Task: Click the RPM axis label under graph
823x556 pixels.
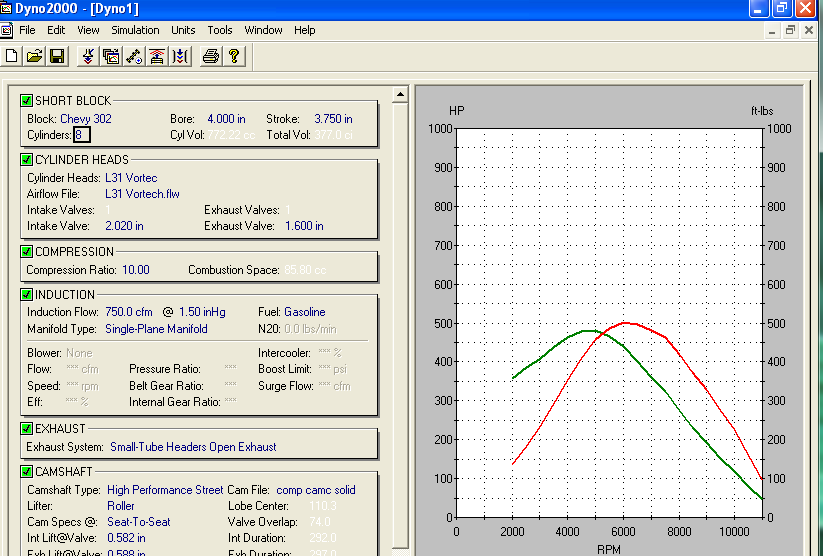Action: (609, 549)
